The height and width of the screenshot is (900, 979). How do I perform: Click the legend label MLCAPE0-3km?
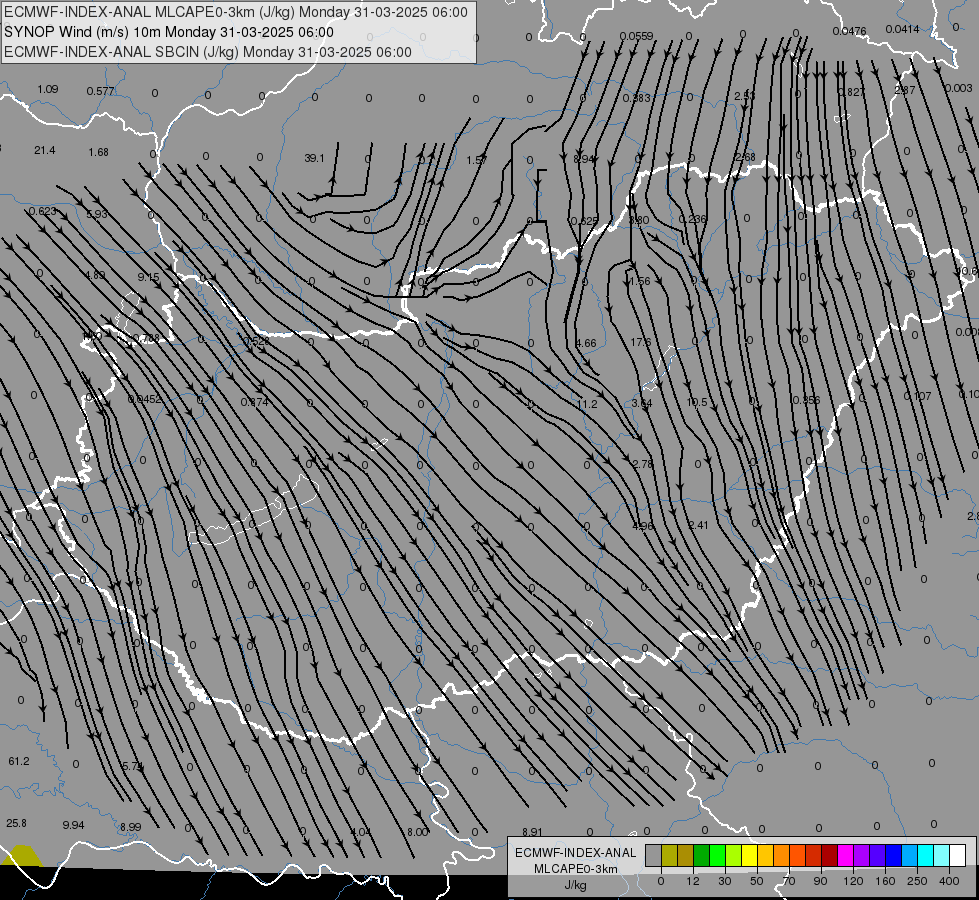click(576, 869)
